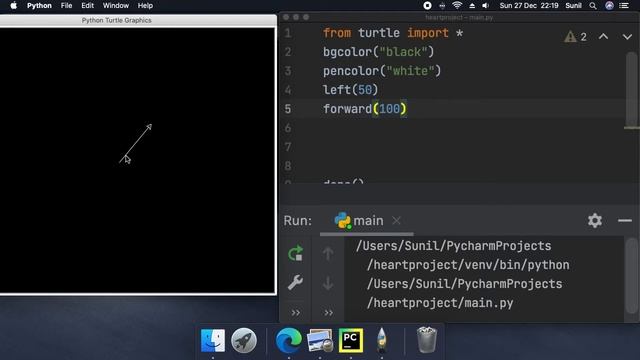
Task: Open Siri from the menu bar
Action: click(x=609, y=6)
